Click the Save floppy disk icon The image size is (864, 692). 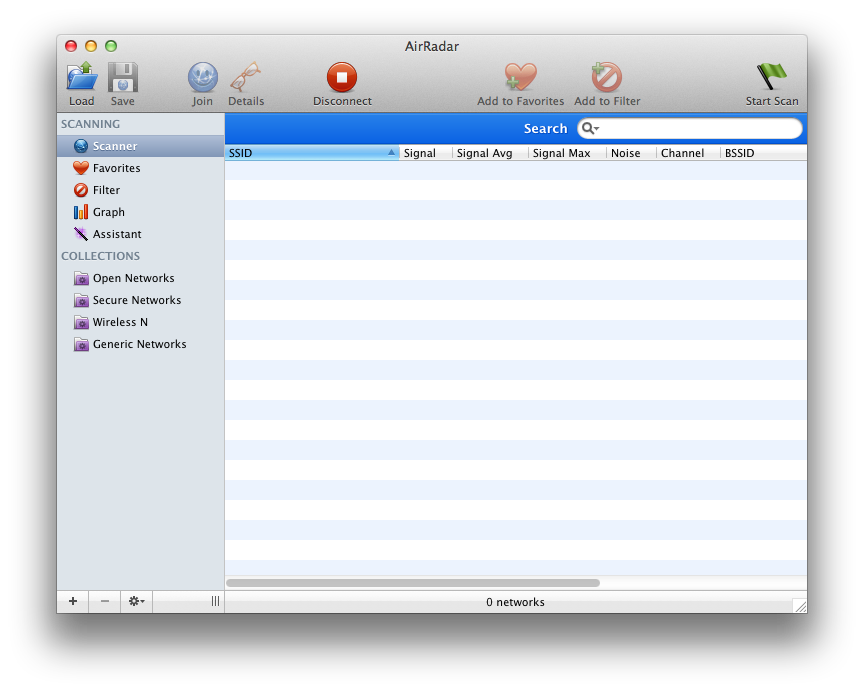123,78
